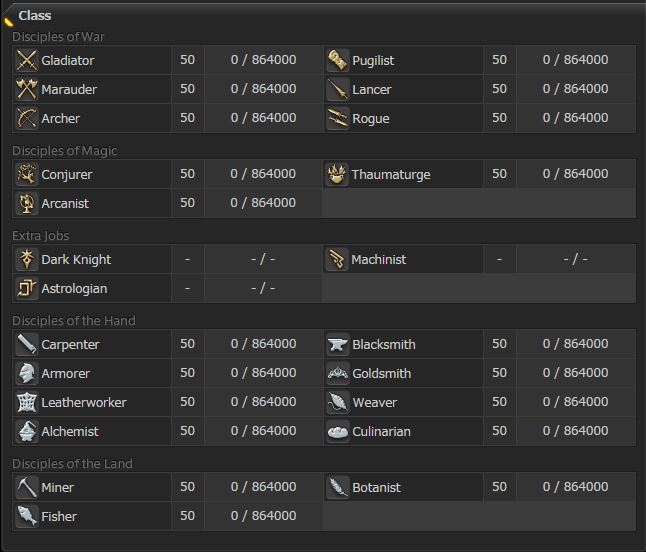The height and width of the screenshot is (552, 646).
Task: Click the Goldsmith class row label
Action: [x=382, y=374]
